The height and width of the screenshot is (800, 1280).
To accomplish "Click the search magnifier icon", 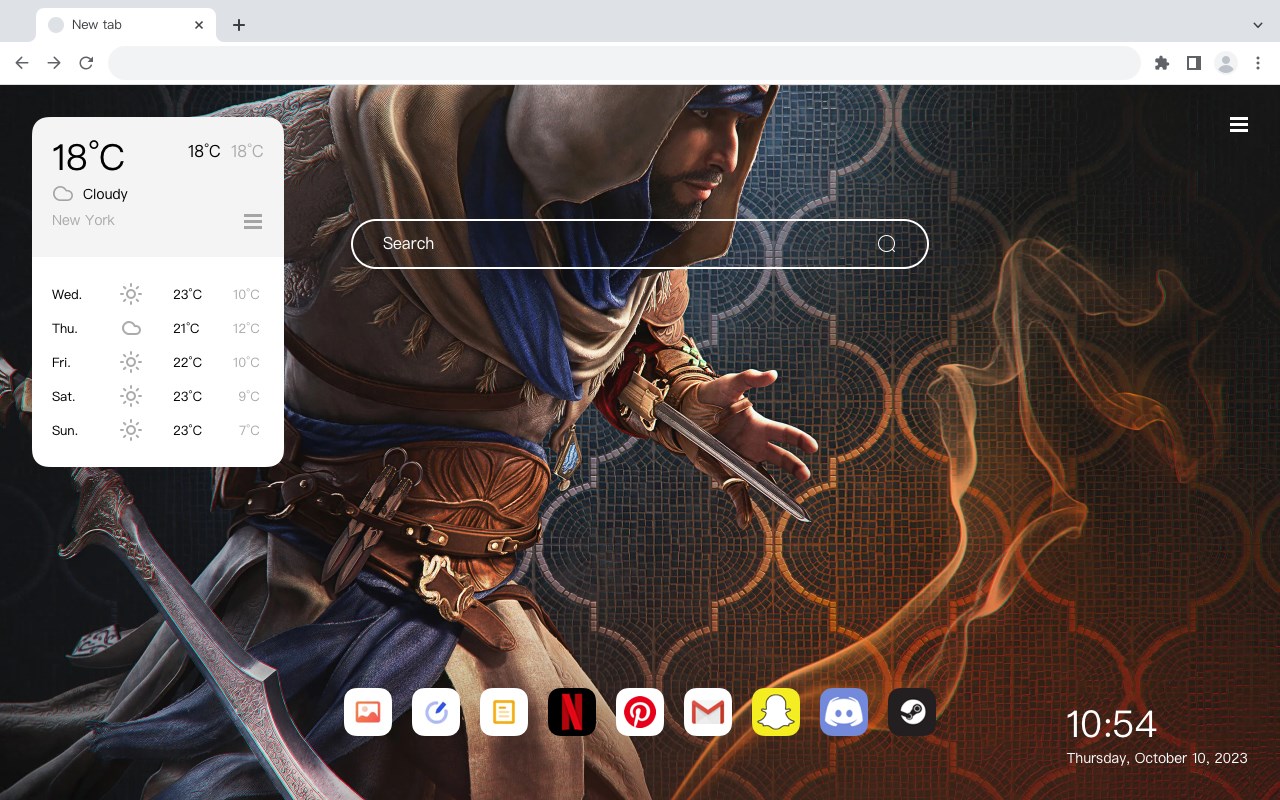I will pyautogui.click(x=887, y=244).
